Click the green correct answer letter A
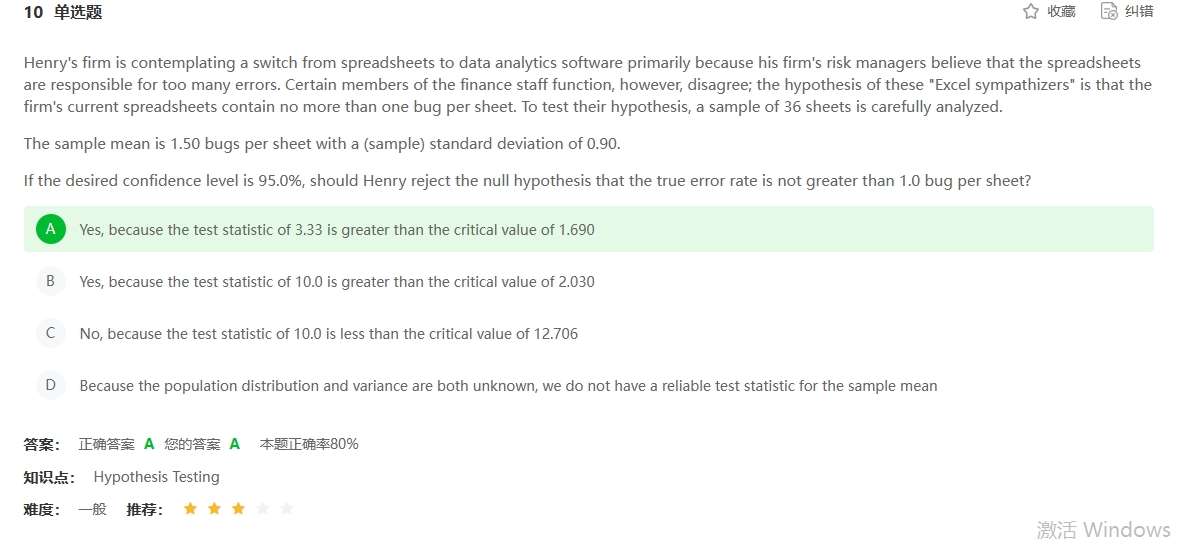The image size is (1188, 545). 149,444
